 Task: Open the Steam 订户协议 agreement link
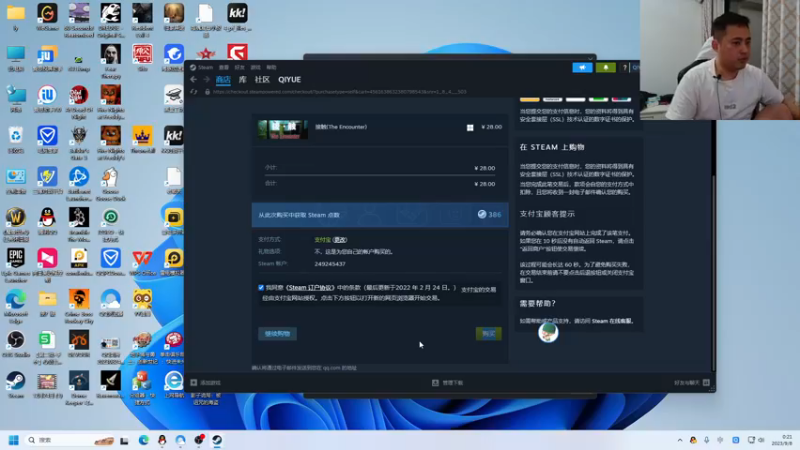click(311, 288)
